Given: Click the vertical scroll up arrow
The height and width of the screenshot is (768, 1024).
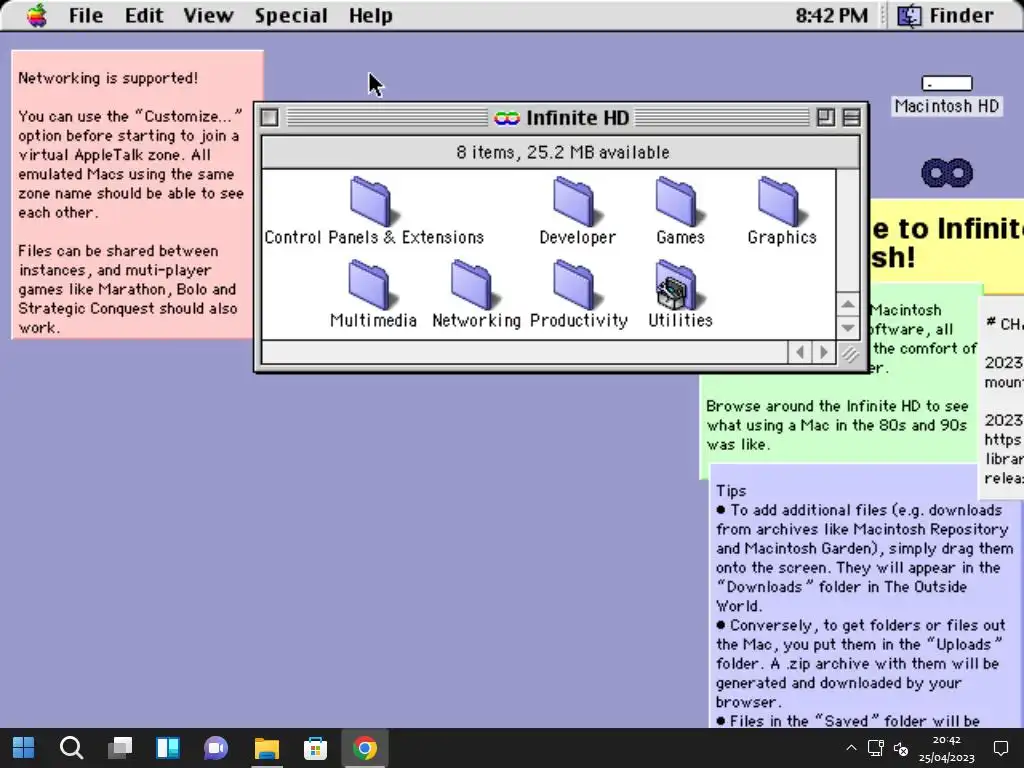Looking at the screenshot, I should [848, 304].
